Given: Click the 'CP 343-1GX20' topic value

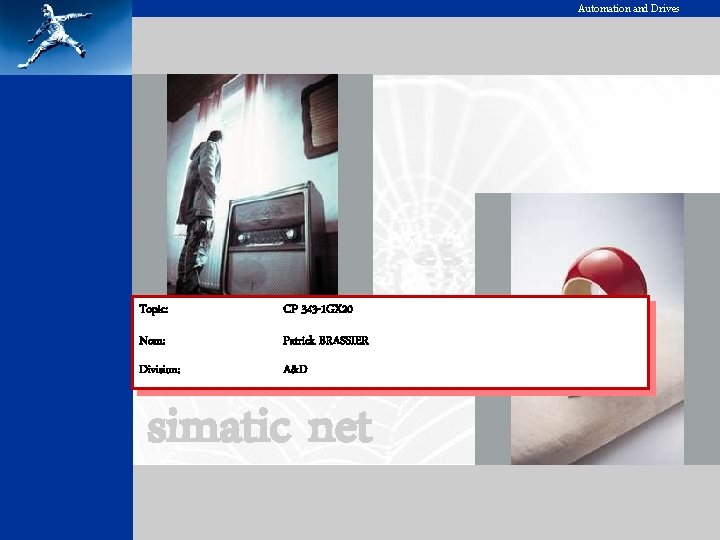Looking at the screenshot, I should (318, 309).
